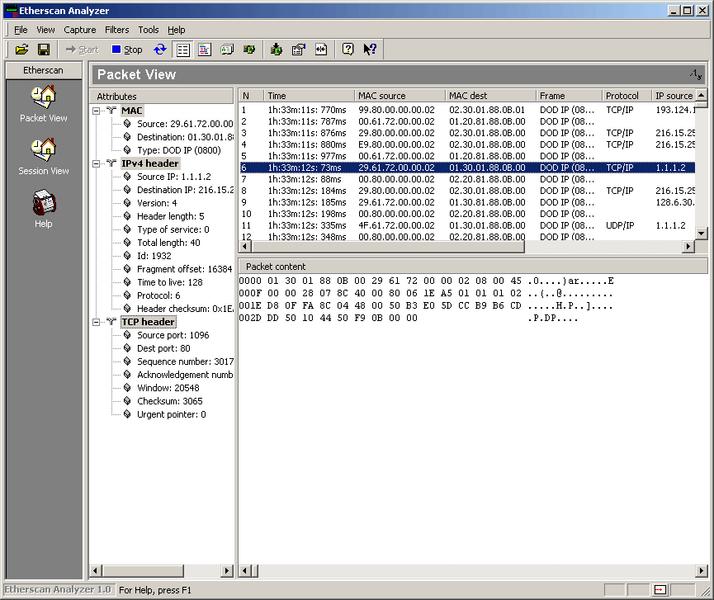Collapse the MAC tree node
Screen dimensions: 714x600
pos(96,111)
